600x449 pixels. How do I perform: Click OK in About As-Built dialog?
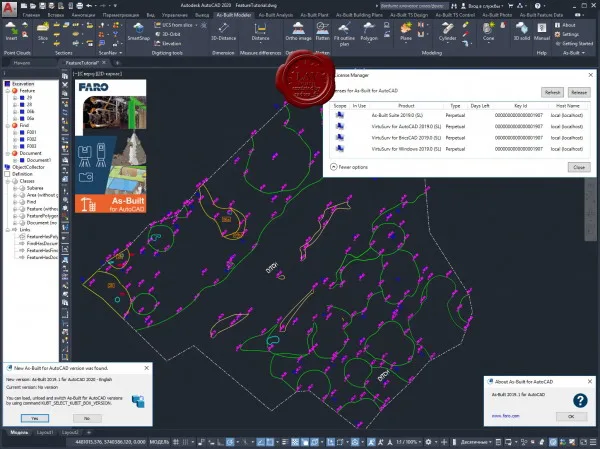[x=571, y=416]
